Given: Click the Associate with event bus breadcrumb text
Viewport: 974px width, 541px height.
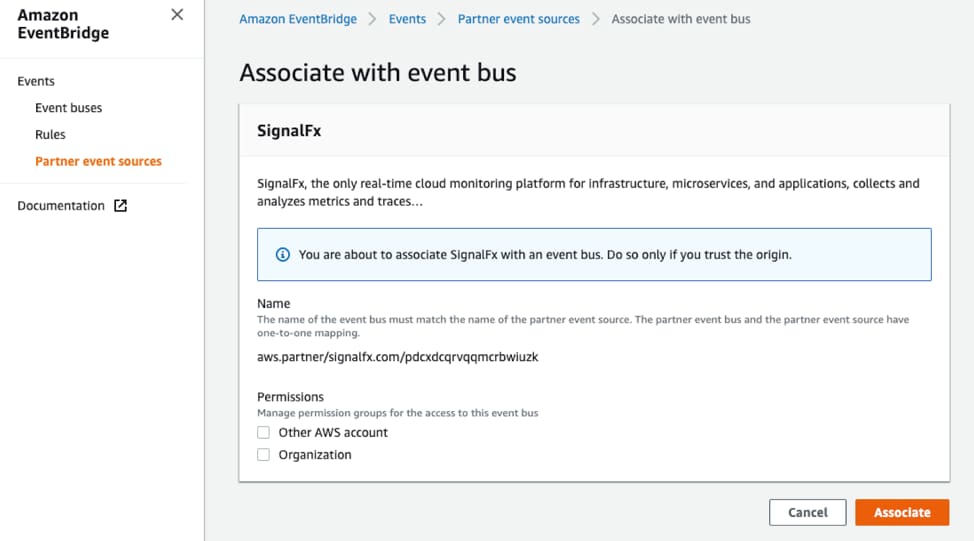Looking at the screenshot, I should pyautogui.click(x=681, y=19).
